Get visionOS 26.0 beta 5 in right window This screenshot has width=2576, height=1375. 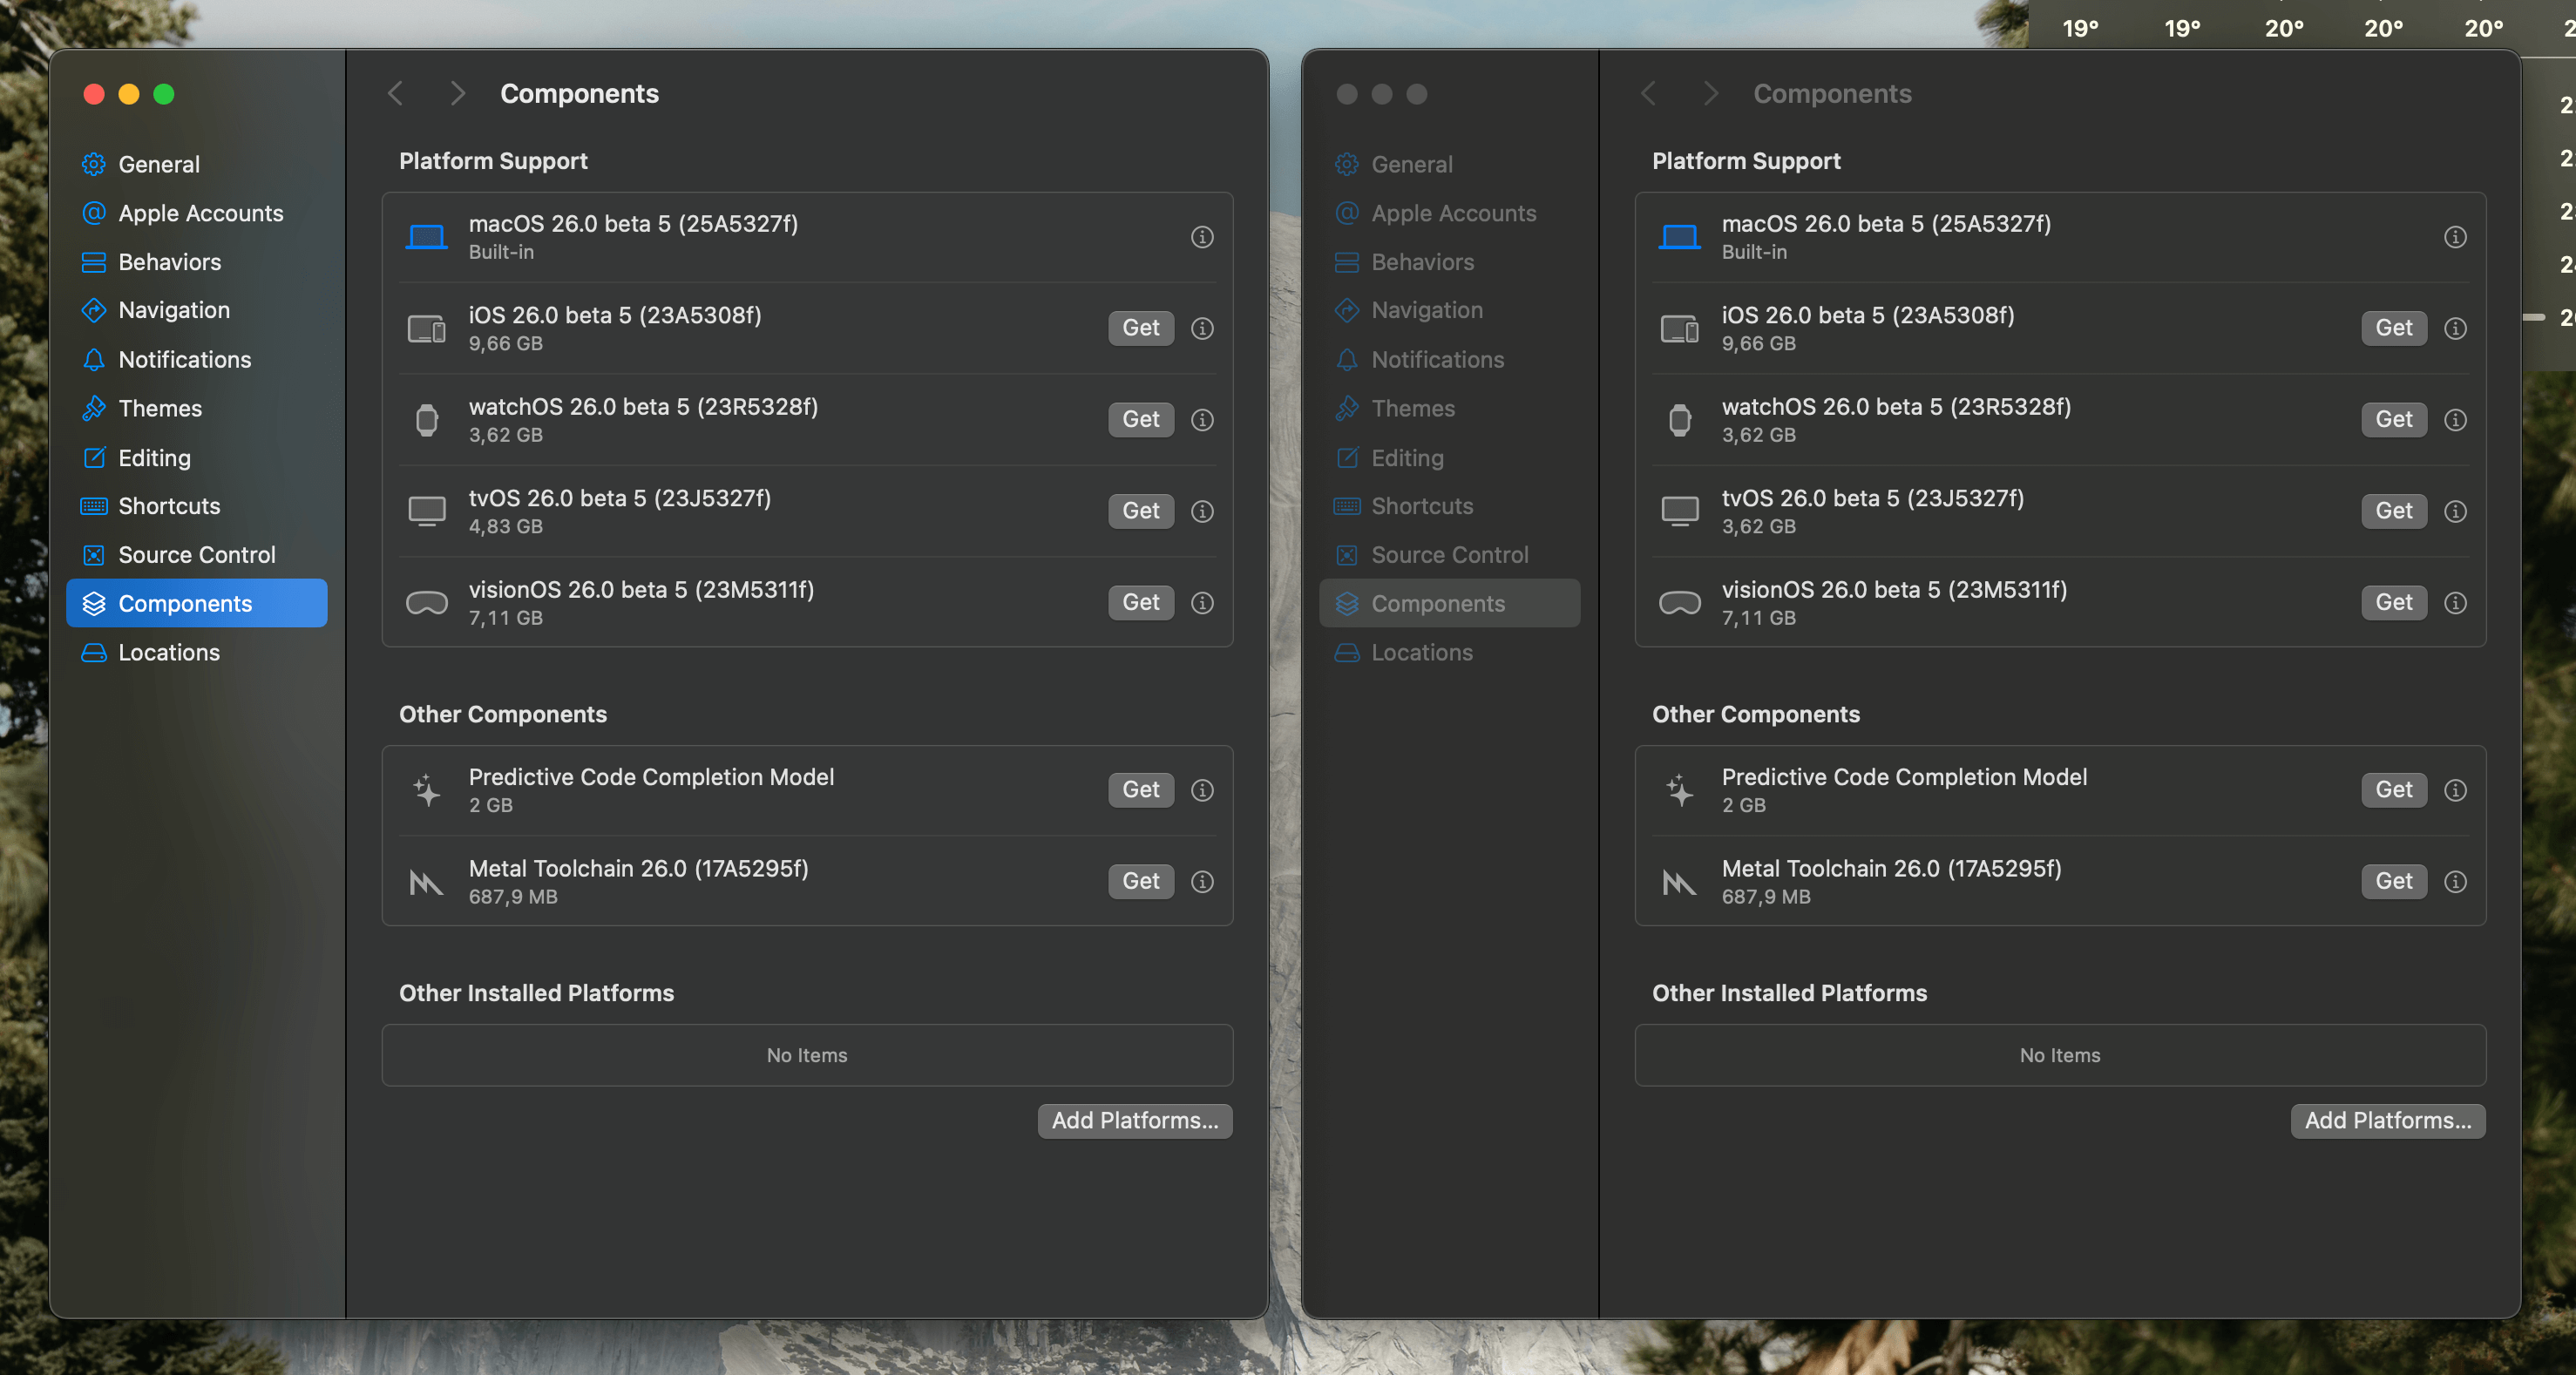tap(2394, 603)
